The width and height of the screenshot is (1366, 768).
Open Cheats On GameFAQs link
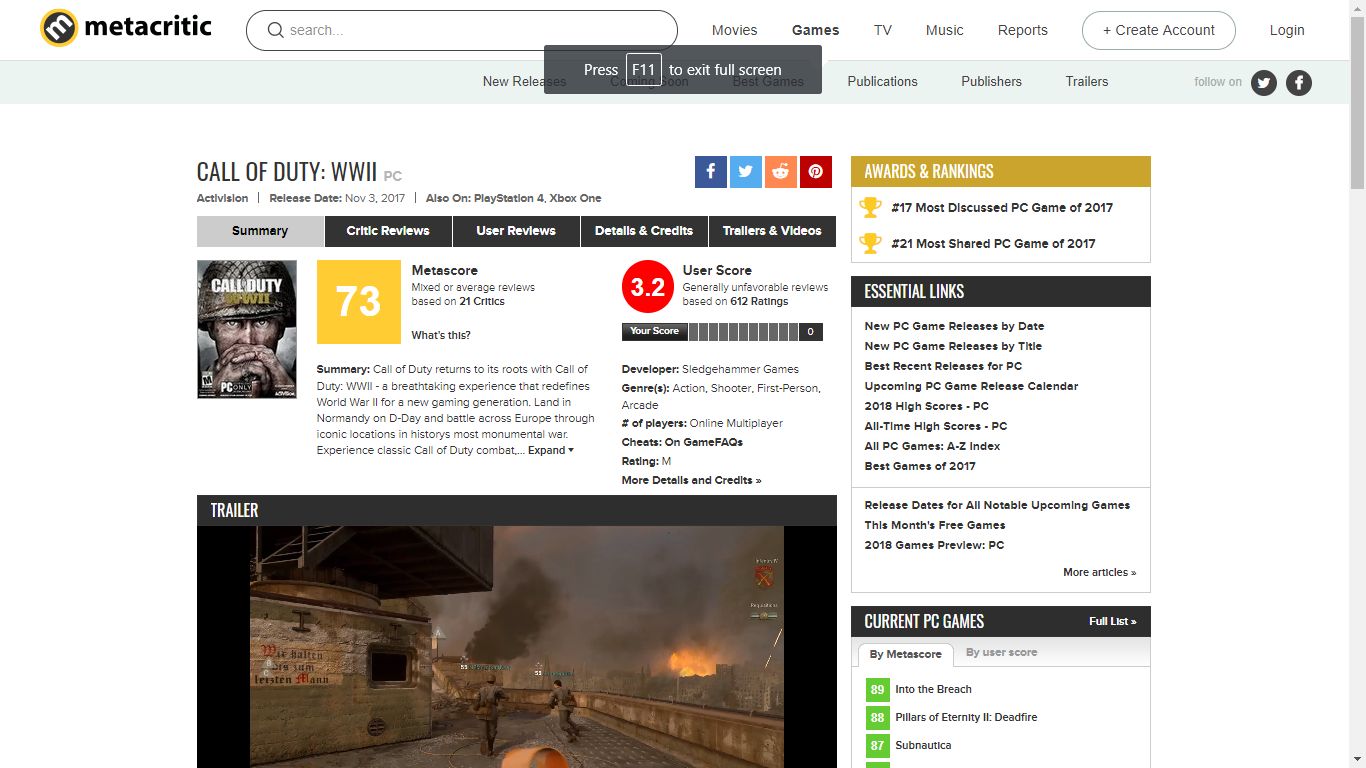point(704,442)
